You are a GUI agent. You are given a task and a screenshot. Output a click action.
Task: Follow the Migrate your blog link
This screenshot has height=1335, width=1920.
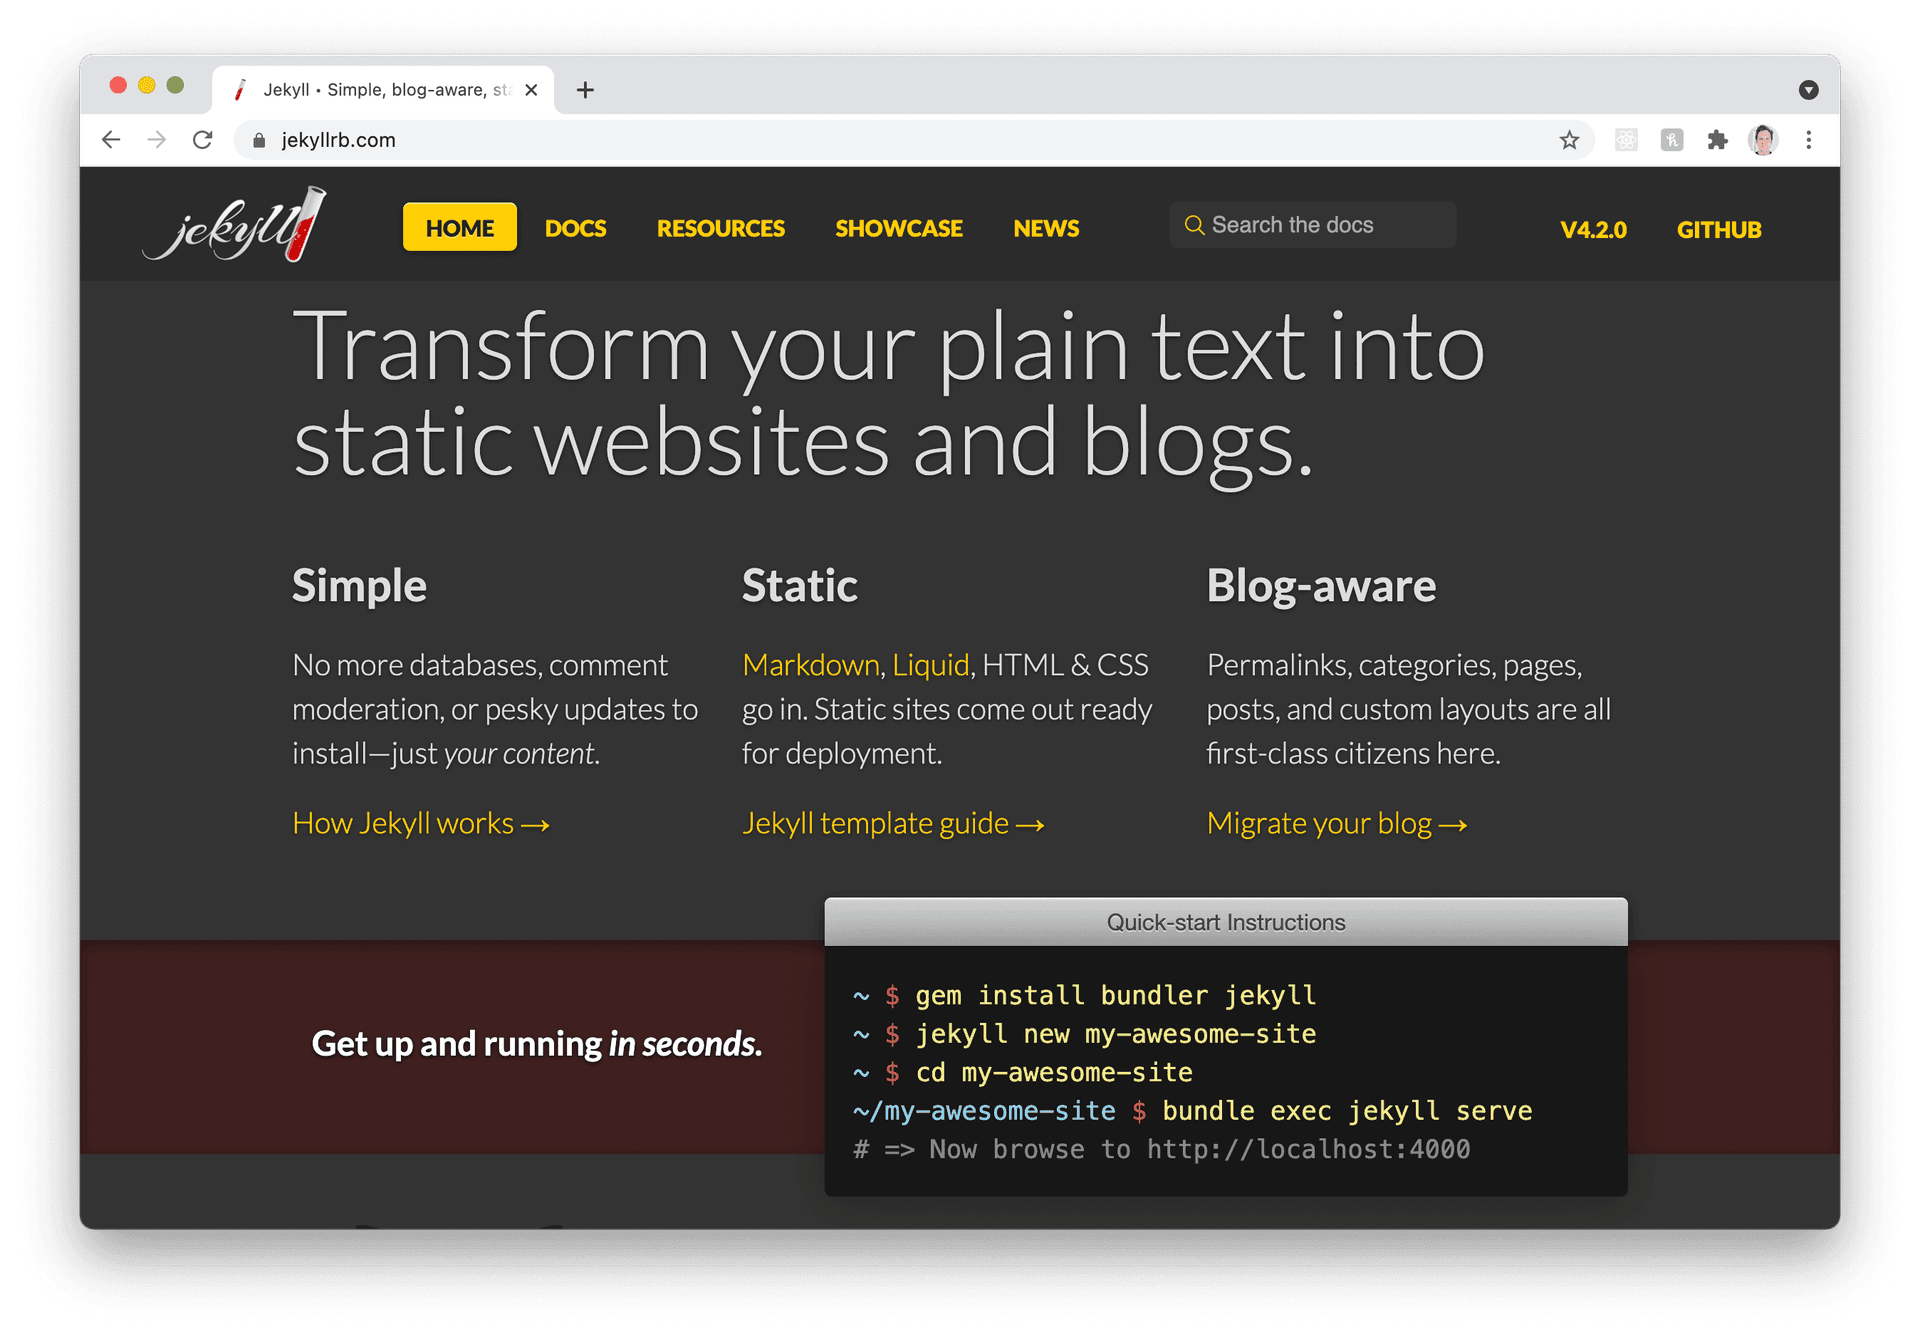tap(1337, 823)
